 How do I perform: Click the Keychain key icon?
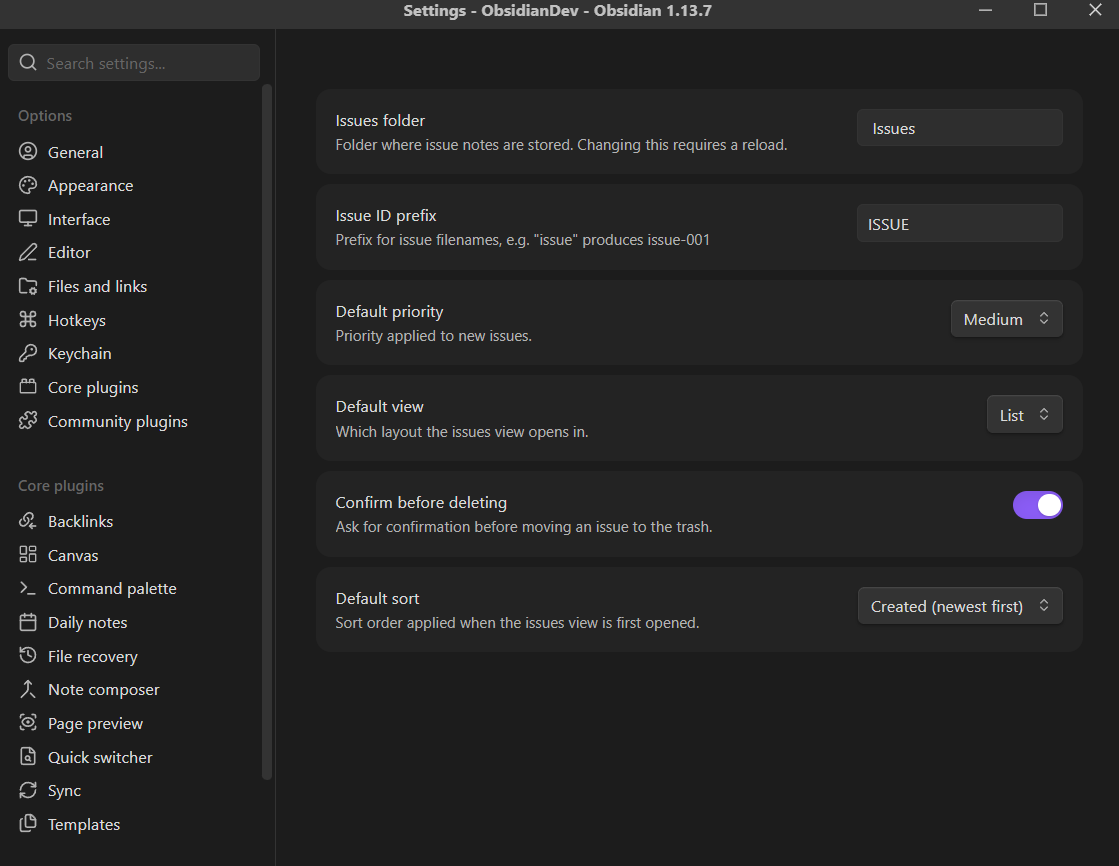pos(28,353)
